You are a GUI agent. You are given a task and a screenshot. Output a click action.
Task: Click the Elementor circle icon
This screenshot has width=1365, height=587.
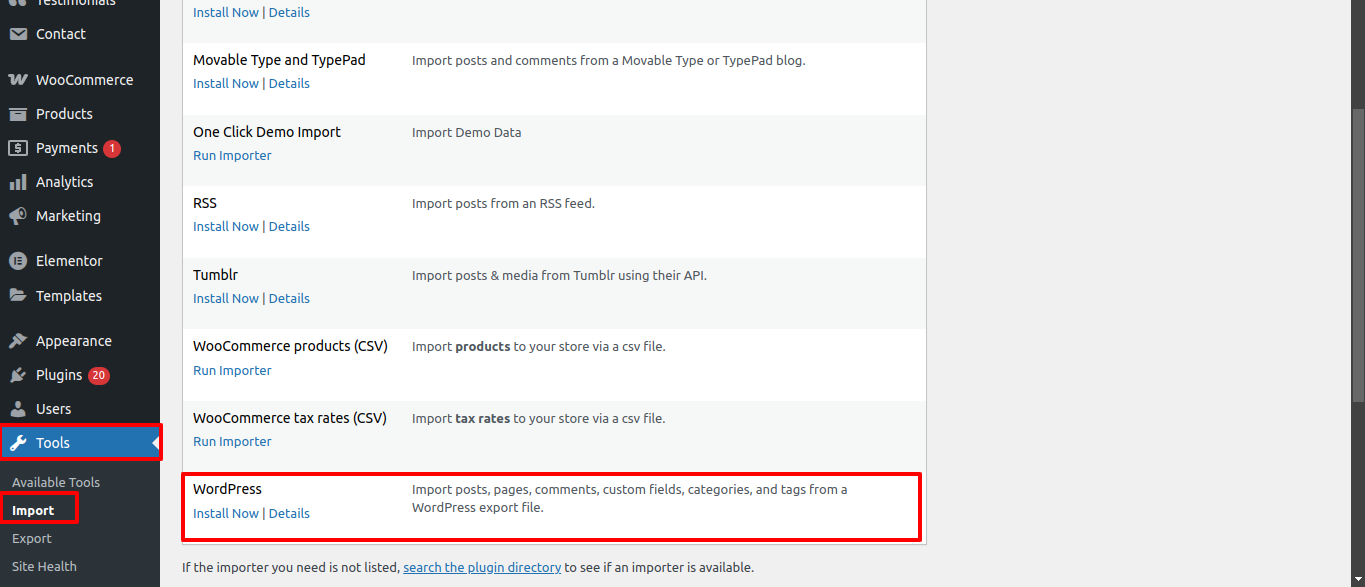click(x=17, y=261)
